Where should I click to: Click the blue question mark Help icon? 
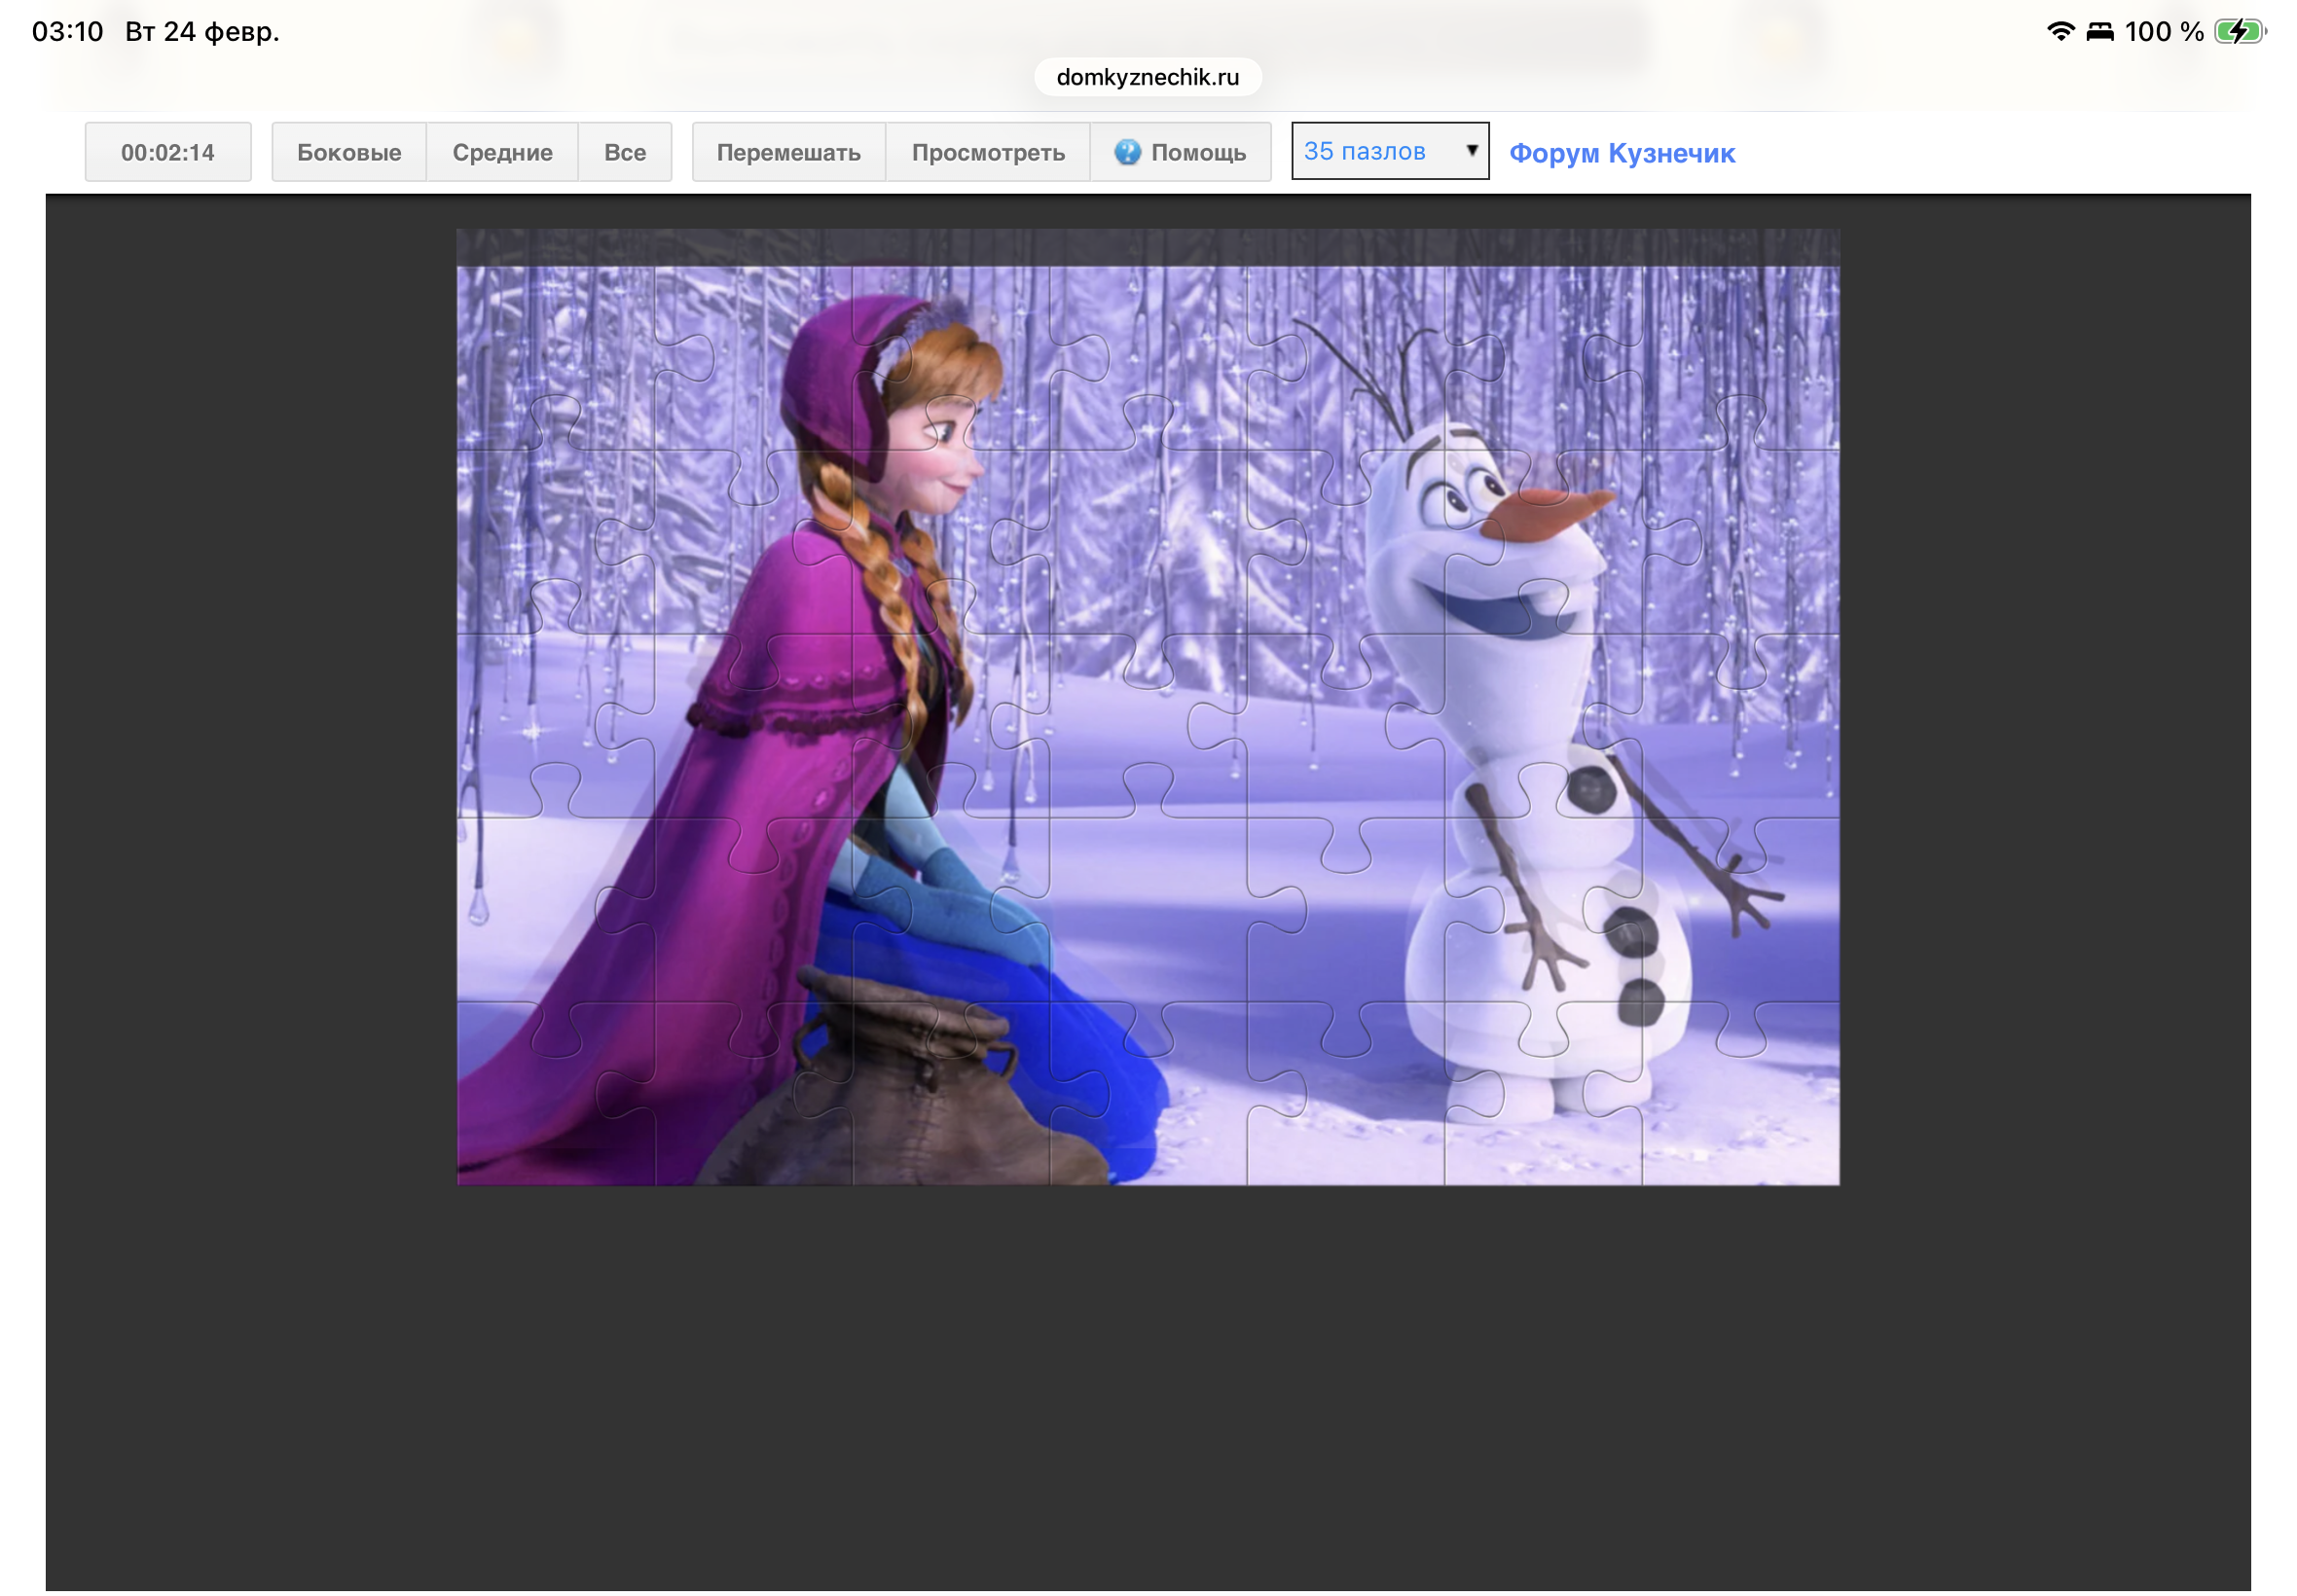click(1127, 152)
